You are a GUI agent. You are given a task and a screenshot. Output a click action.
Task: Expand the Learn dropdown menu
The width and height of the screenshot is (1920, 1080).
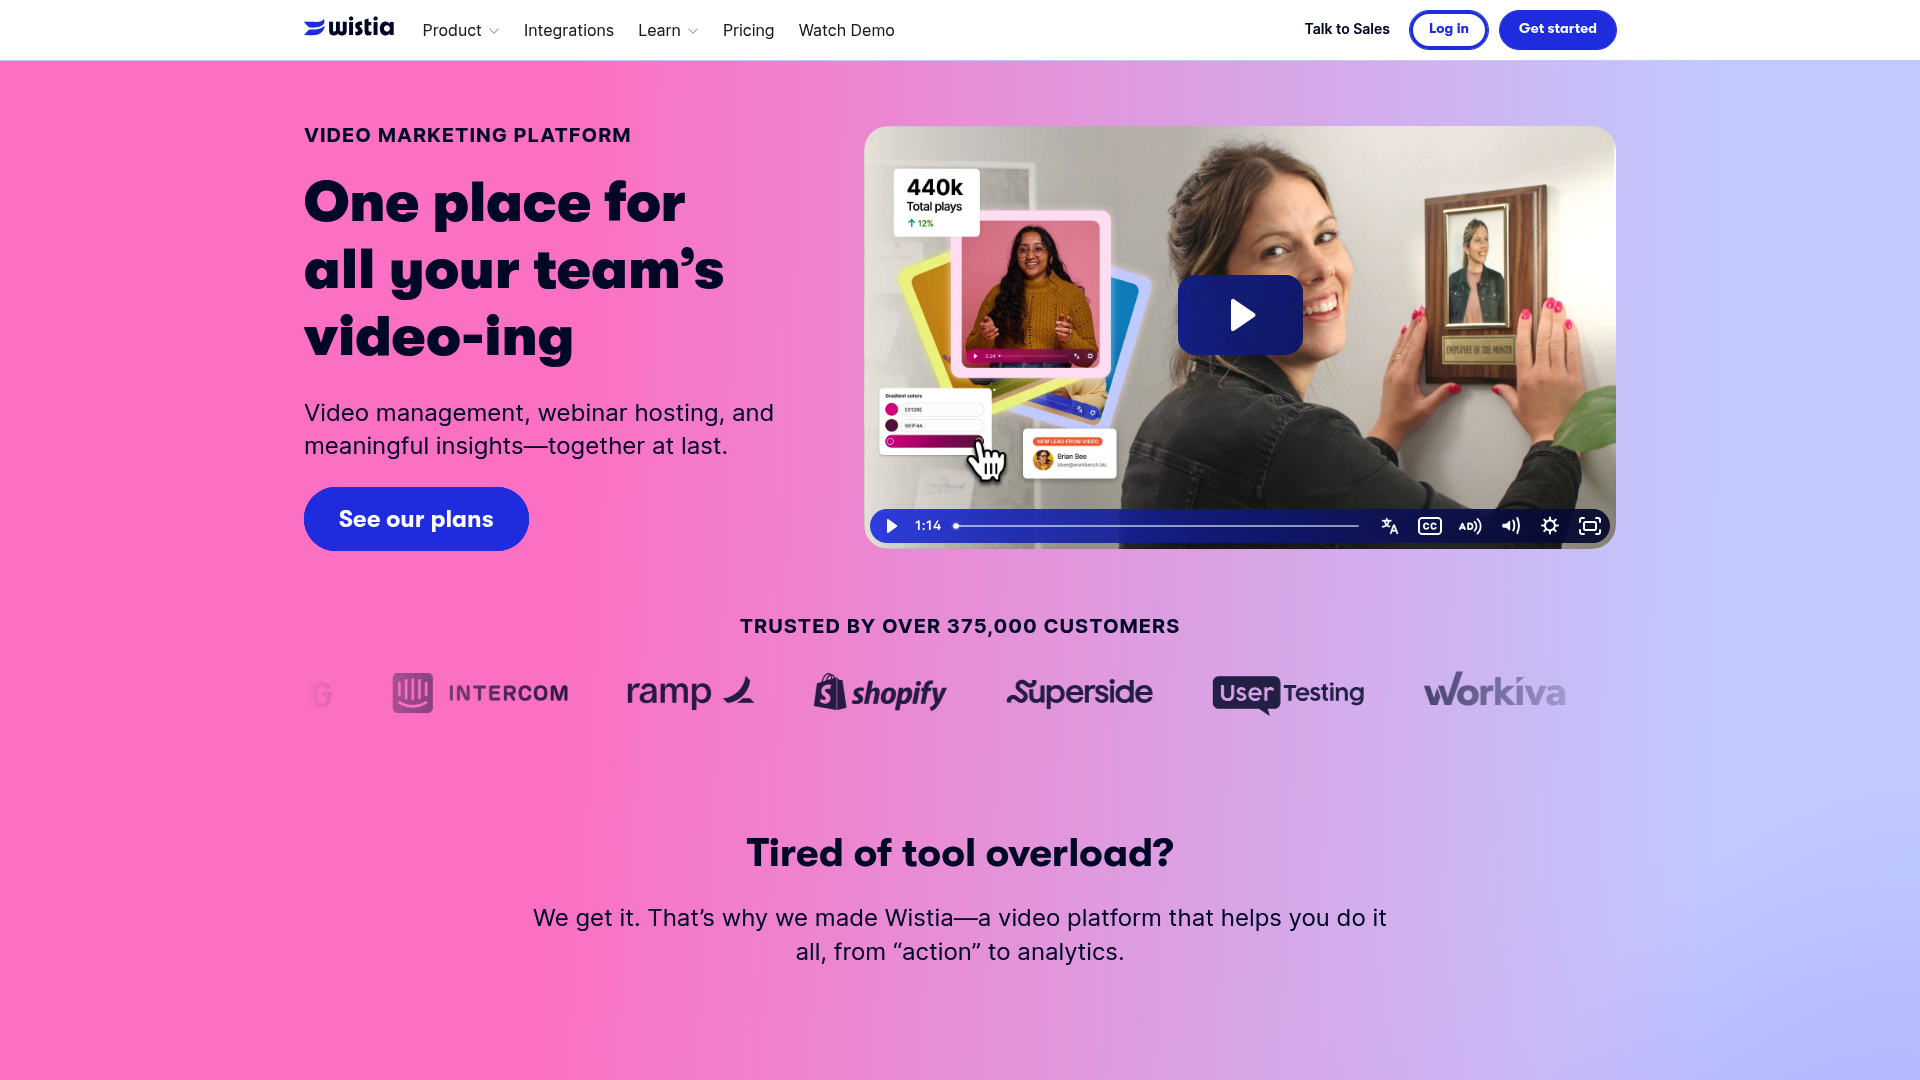668,30
